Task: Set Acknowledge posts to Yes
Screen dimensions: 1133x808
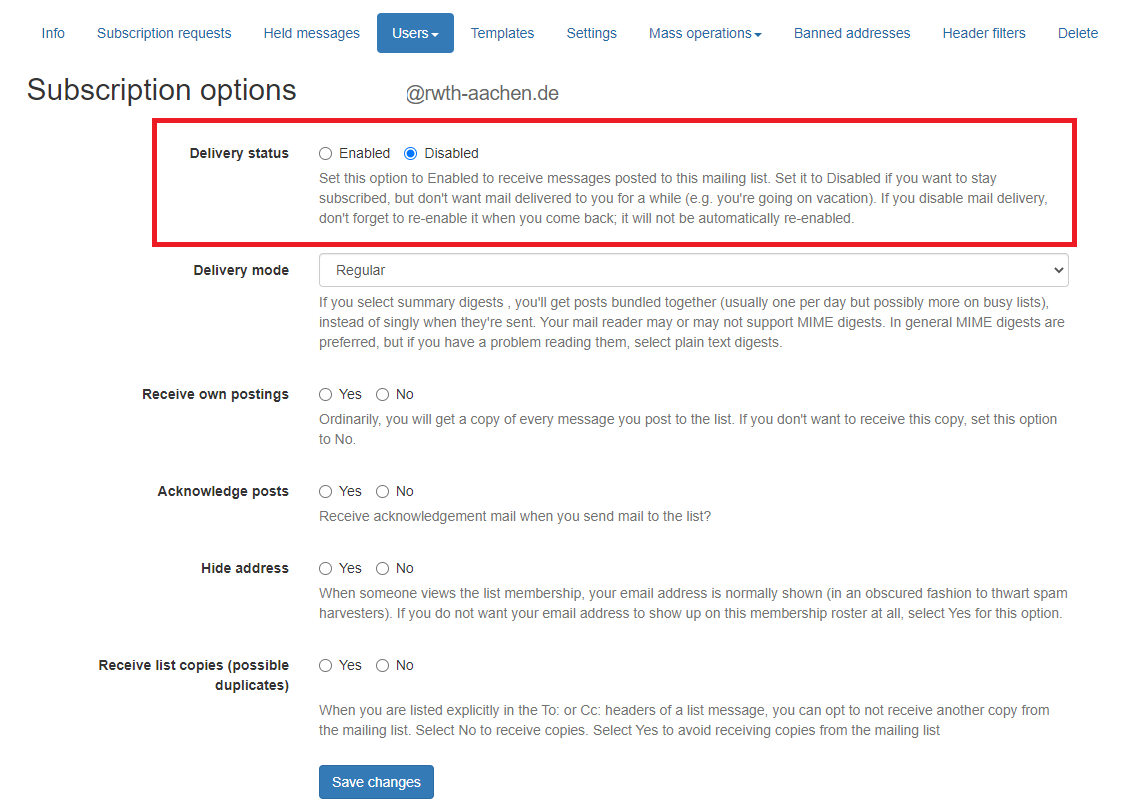Action: click(326, 492)
